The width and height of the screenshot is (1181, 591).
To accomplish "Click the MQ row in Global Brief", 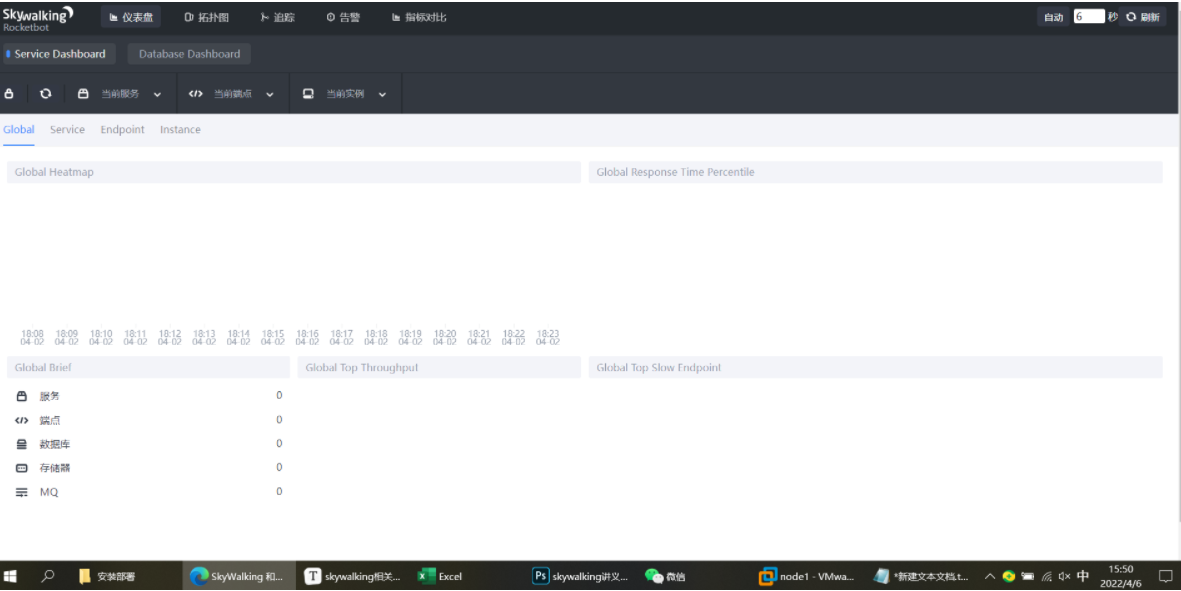I will click(x=148, y=492).
